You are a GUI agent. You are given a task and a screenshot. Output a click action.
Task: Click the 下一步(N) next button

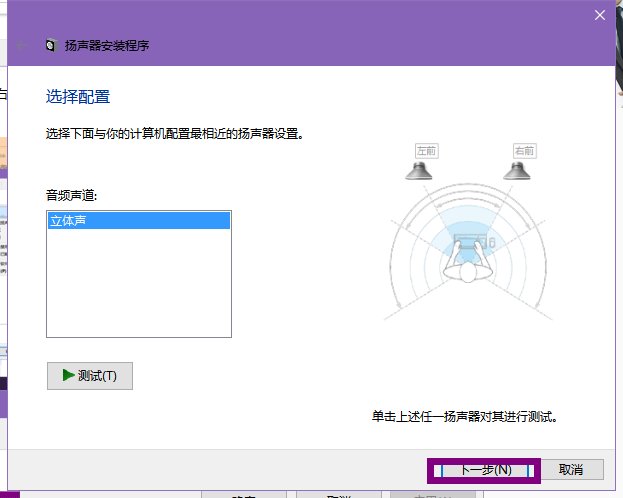coord(484,471)
